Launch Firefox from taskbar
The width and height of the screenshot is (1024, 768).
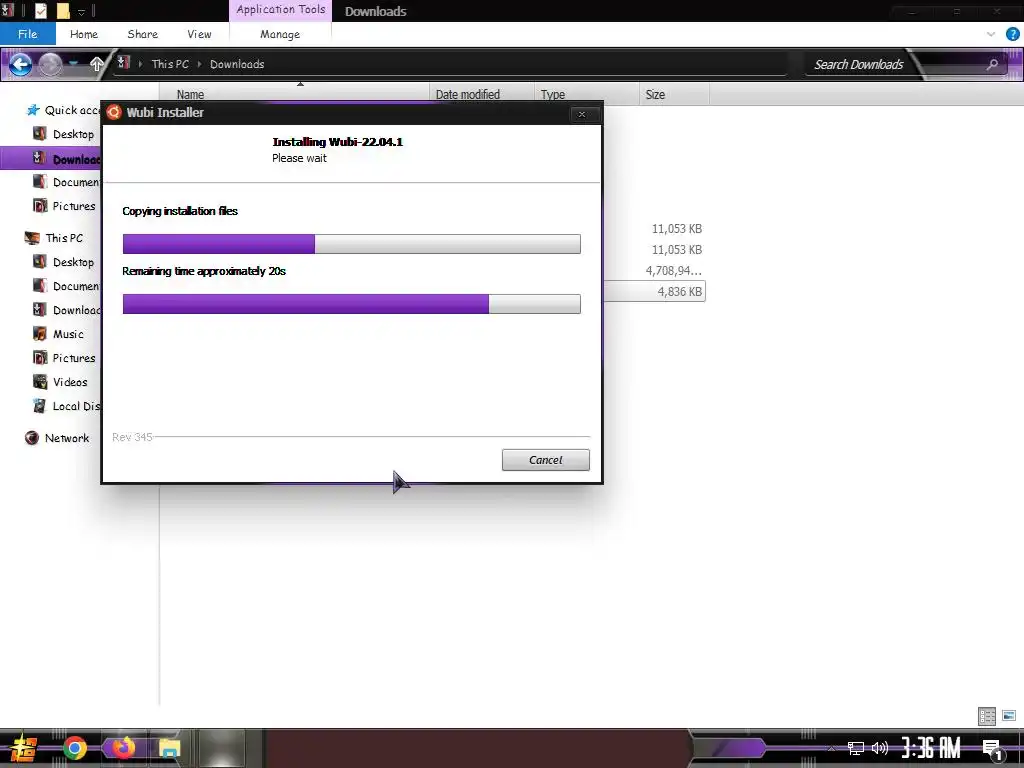[122, 748]
